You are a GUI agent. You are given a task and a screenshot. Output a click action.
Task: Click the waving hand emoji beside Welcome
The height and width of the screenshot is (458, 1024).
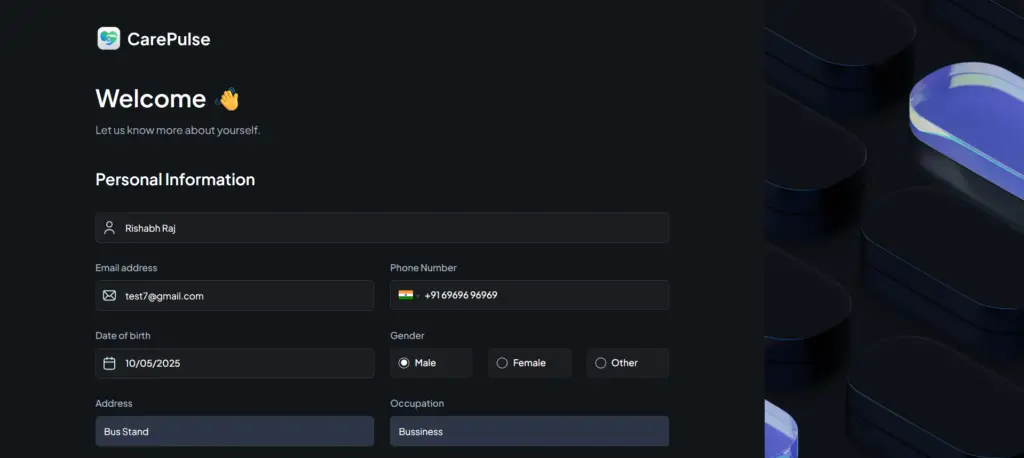[229, 99]
